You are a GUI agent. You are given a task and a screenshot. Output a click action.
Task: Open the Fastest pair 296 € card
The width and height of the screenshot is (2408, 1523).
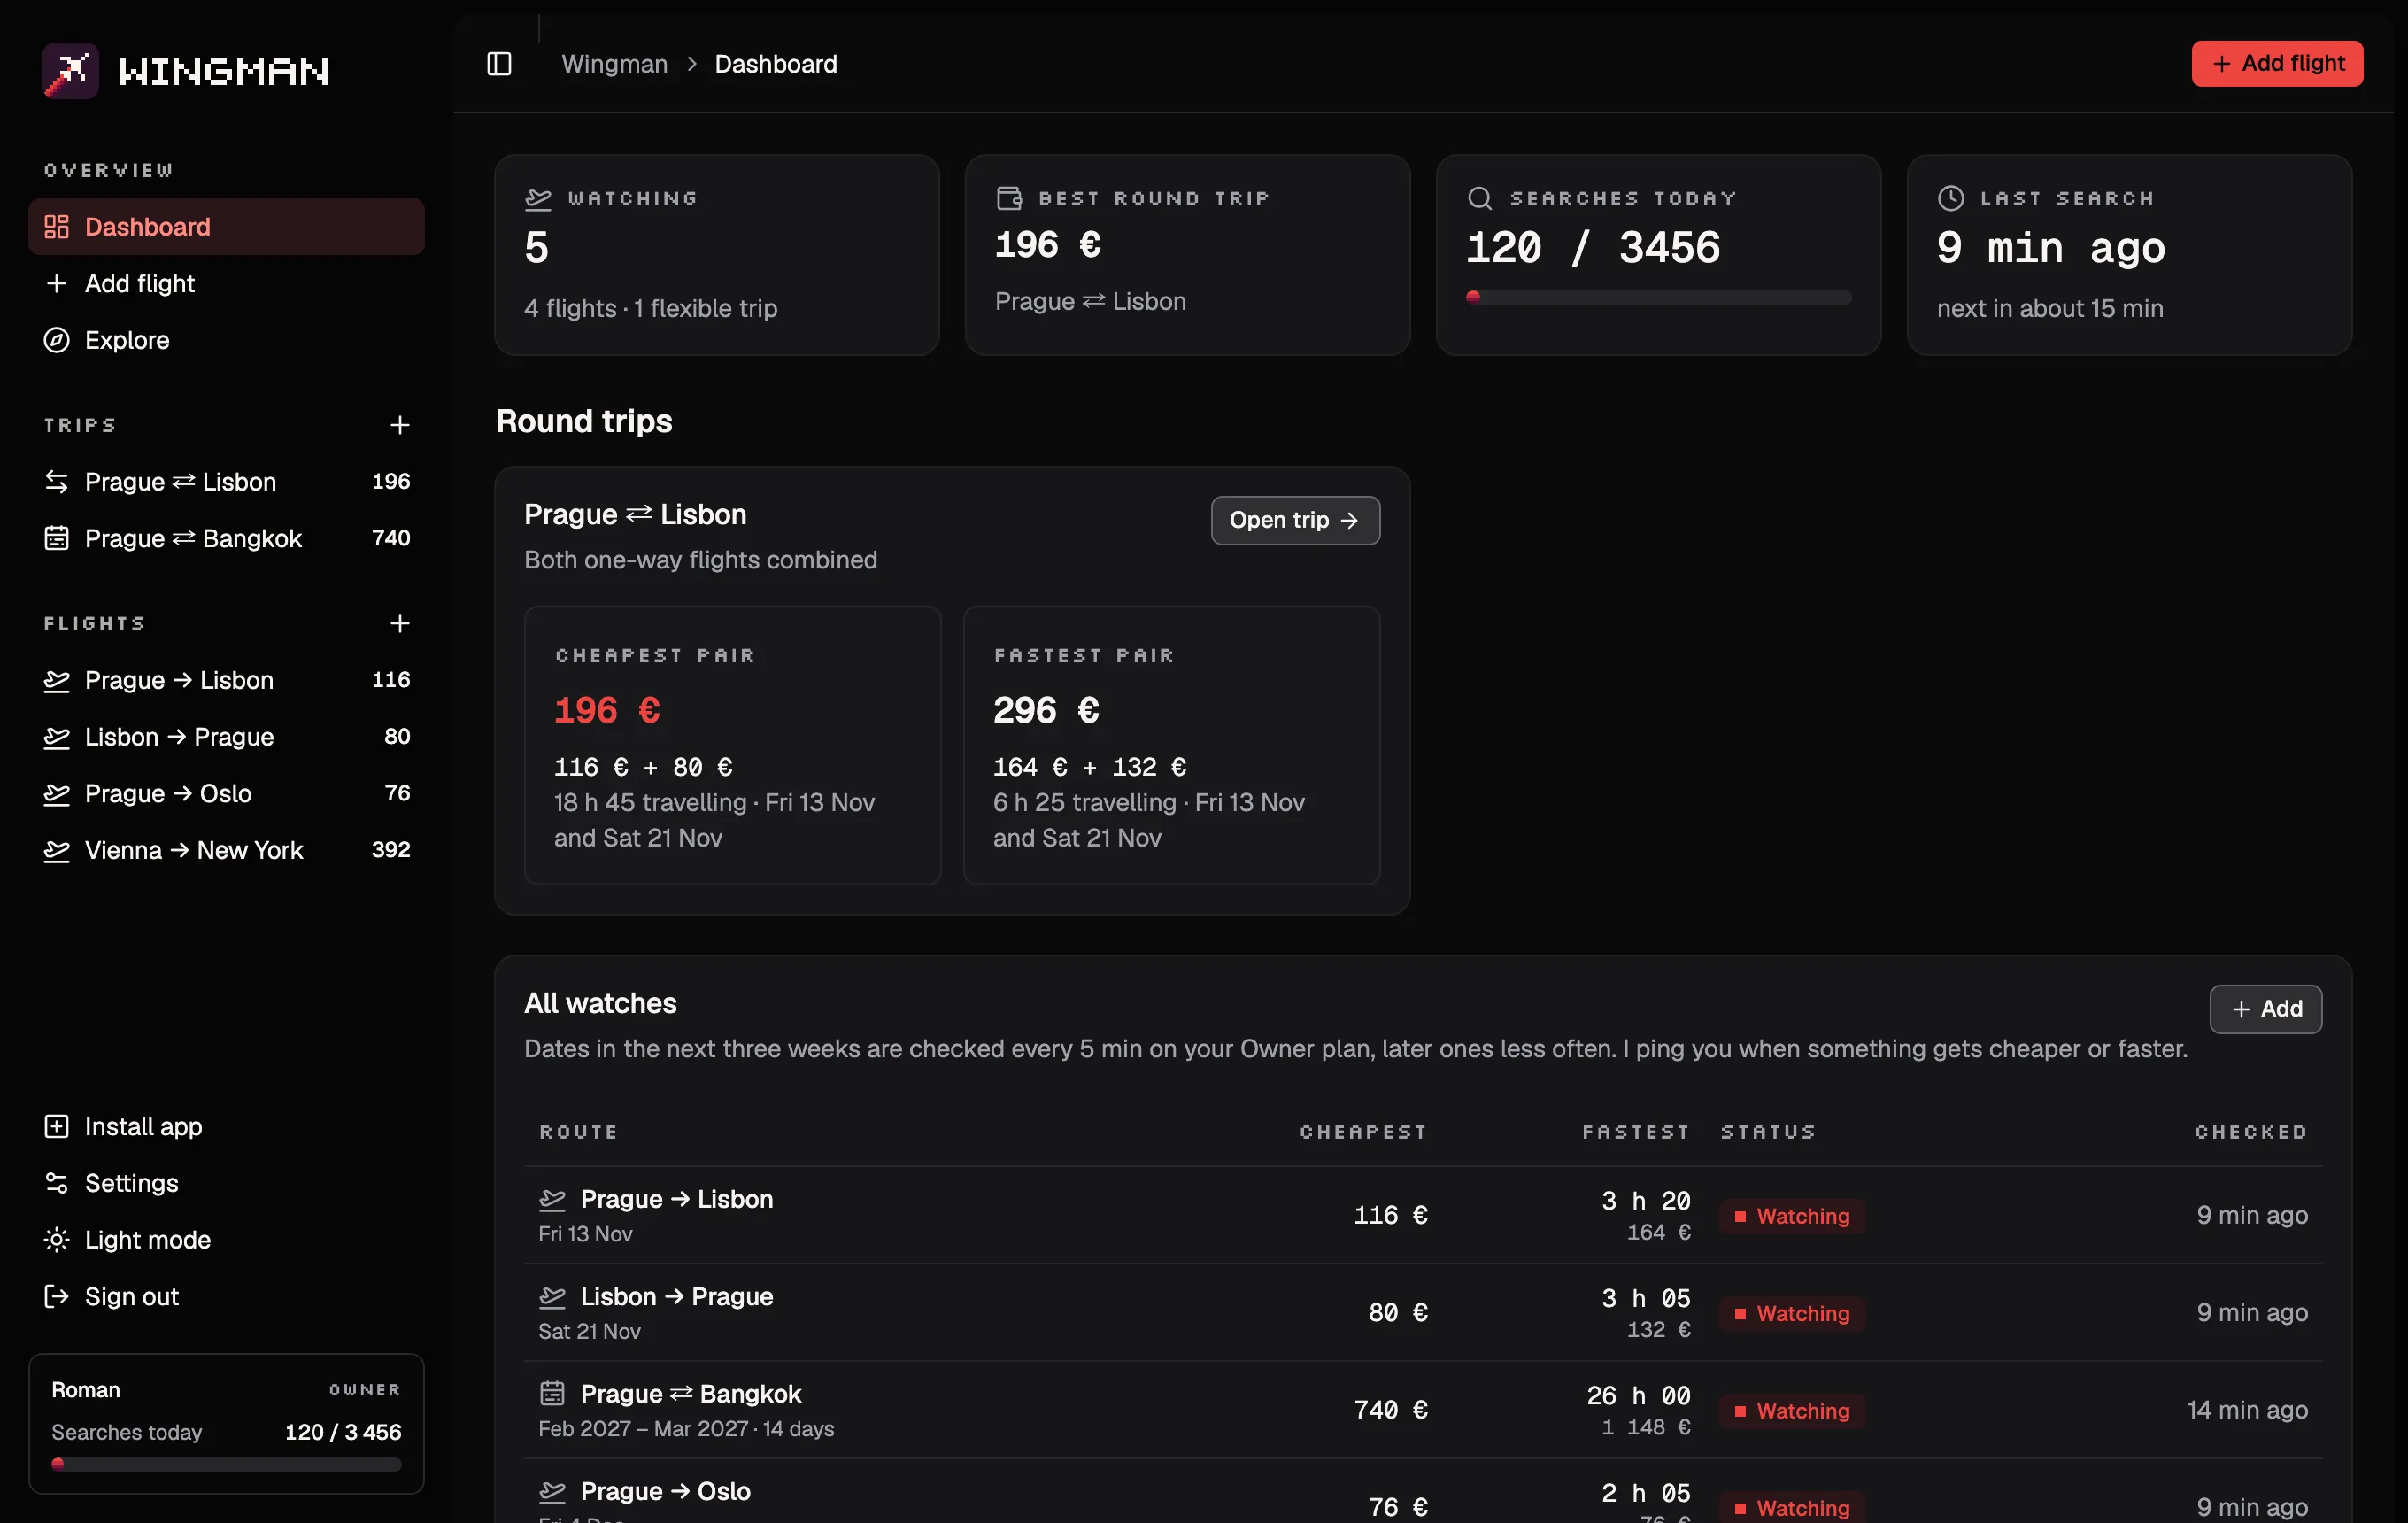coord(1172,746)
